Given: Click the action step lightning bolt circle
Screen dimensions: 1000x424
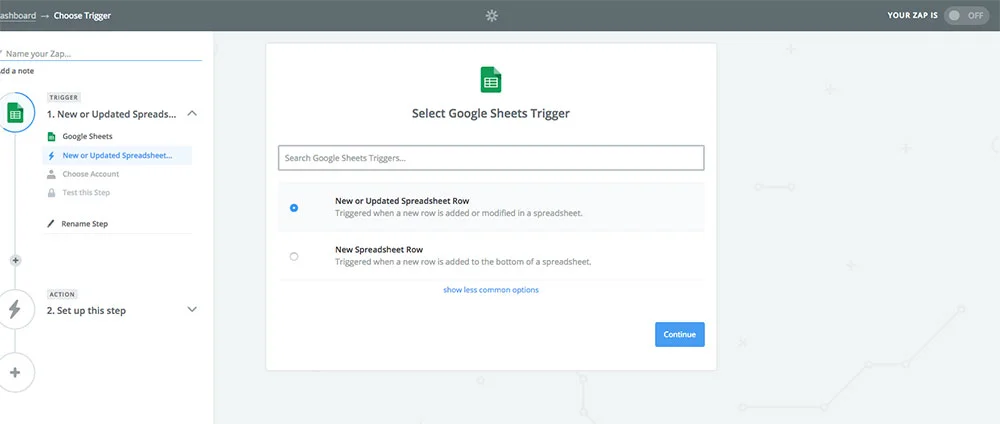Looking at the screenshot, I should 15,309.
